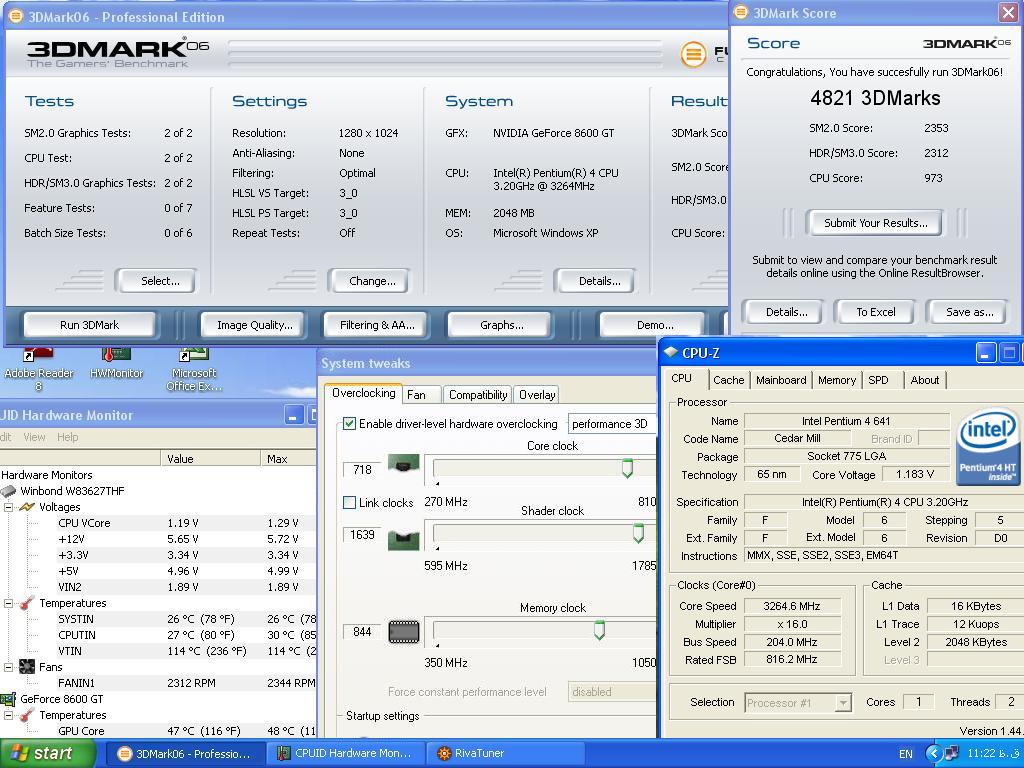Open the Compatibility tab

tap(478, 394)
